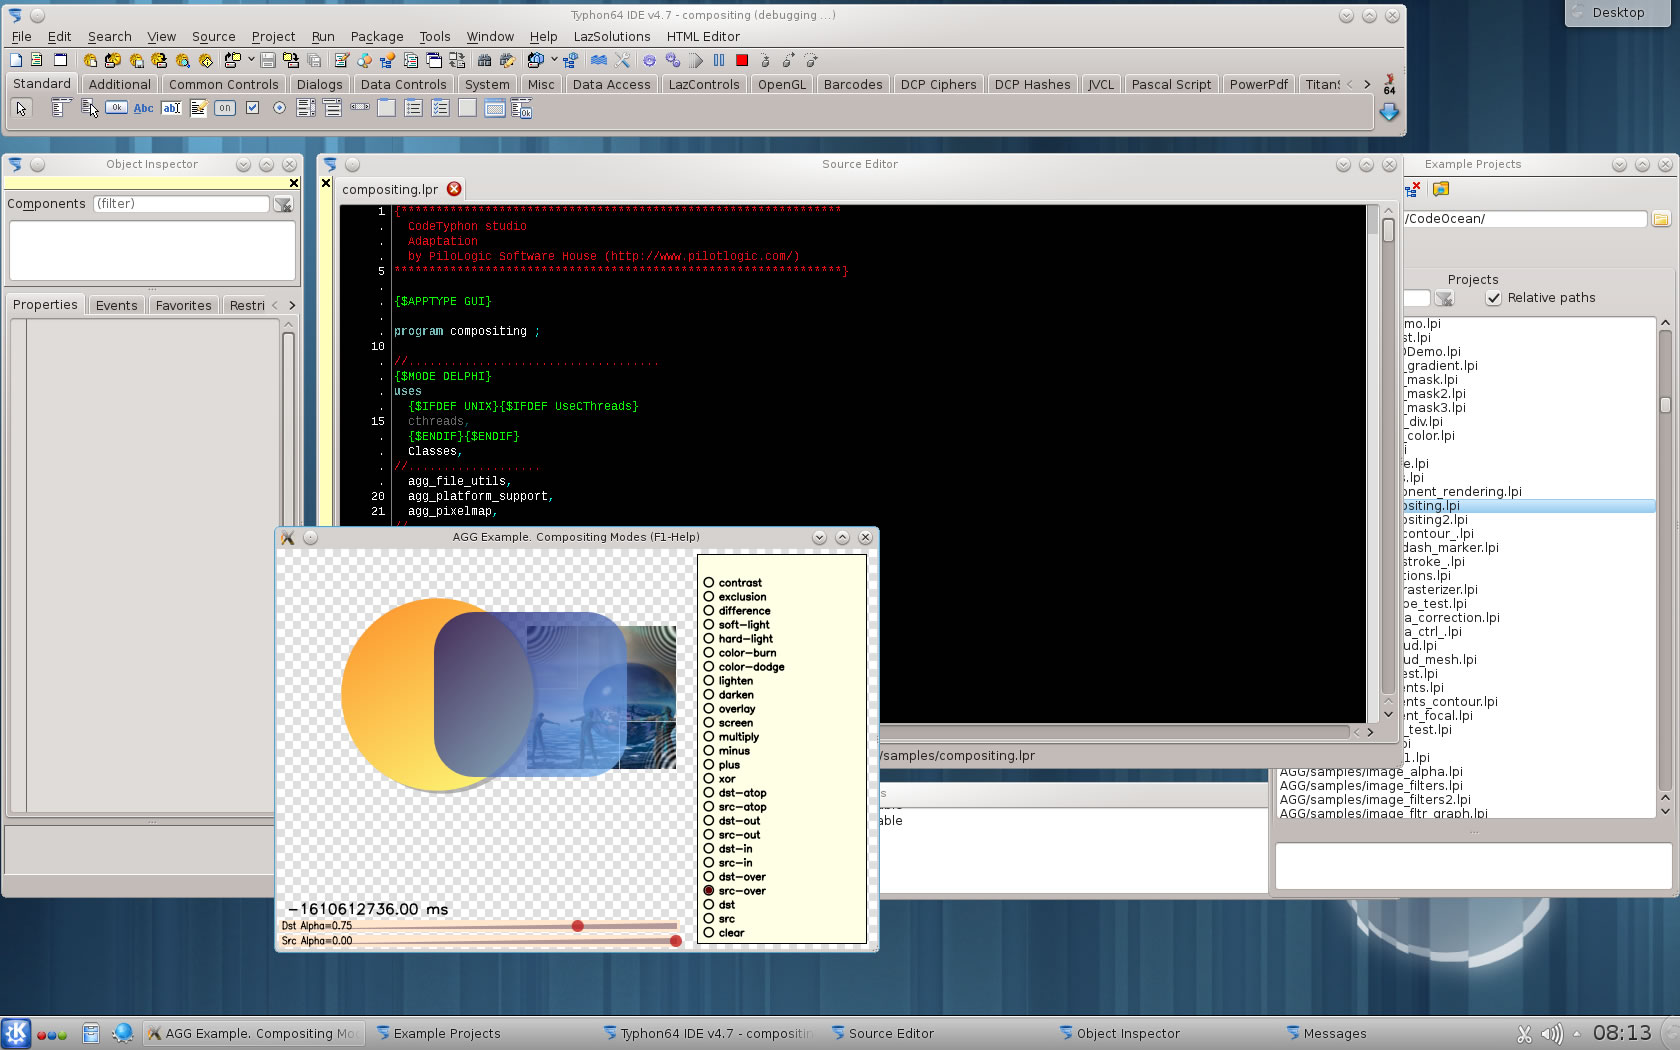Select the 'xor' radio option
This screenshot has width=1680, height=1050.
(x=708, y=779)
